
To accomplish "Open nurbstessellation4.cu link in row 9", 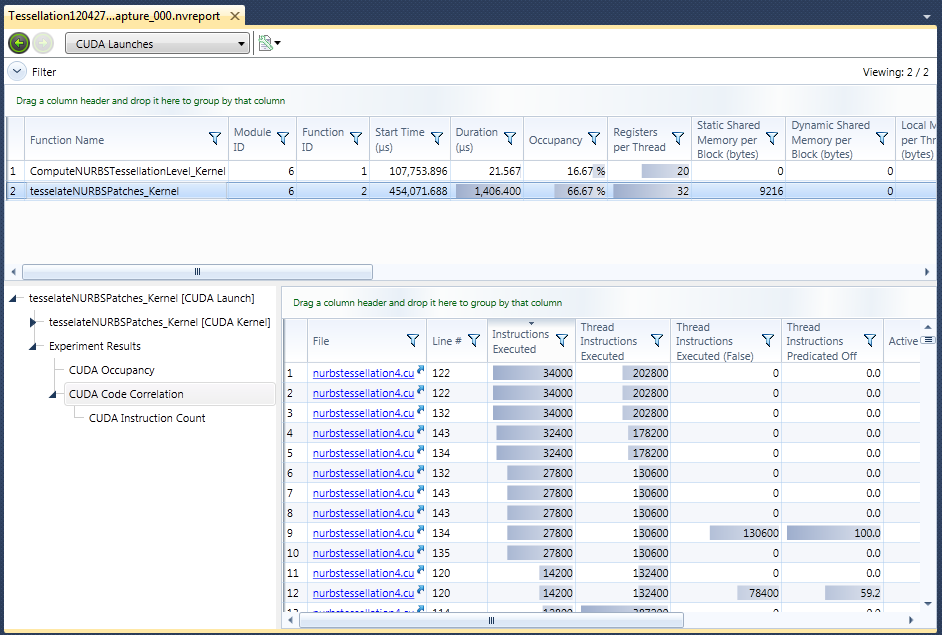I will click(362, 533).
